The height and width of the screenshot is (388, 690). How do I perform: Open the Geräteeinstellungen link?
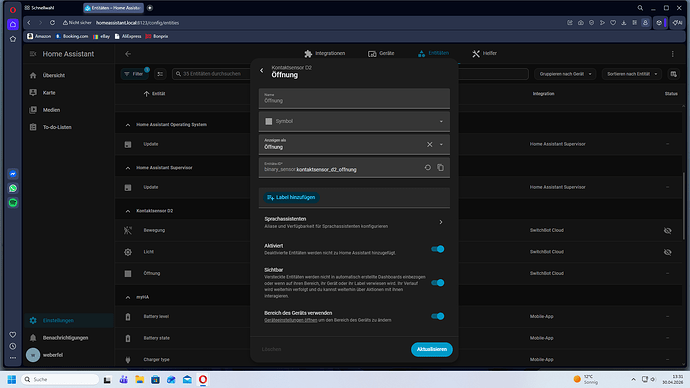coord(290,320)
